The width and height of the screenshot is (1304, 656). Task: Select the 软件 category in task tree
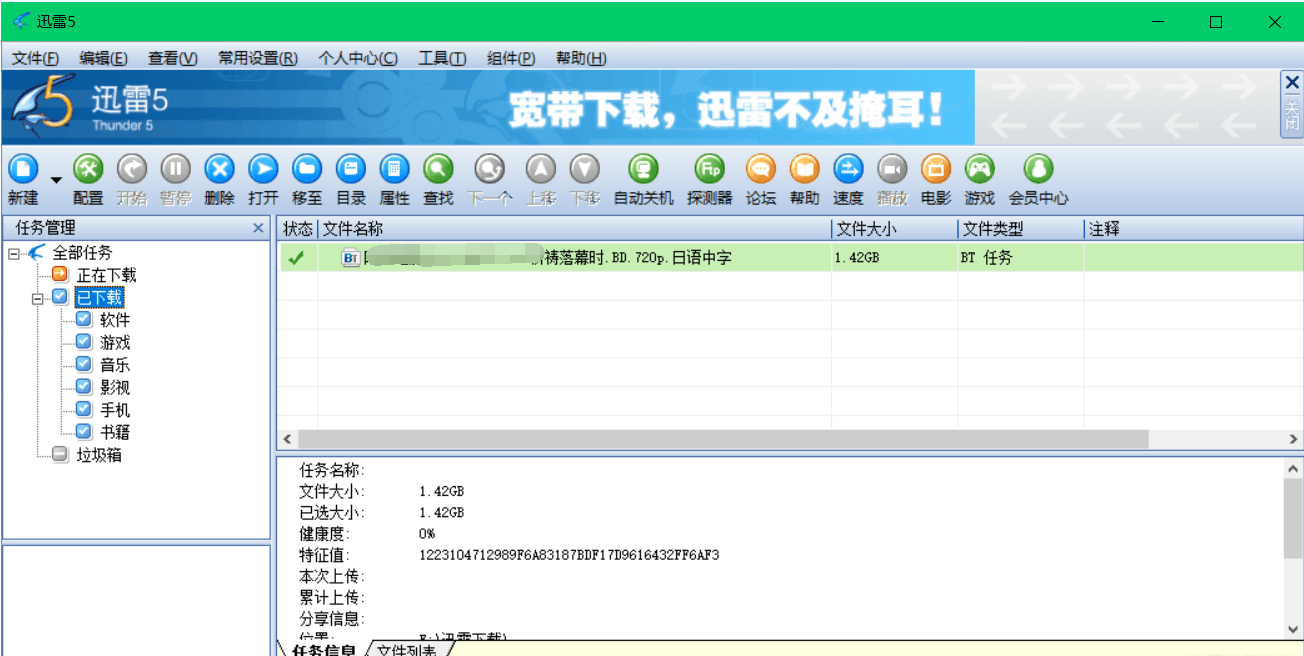pos(114,320)
